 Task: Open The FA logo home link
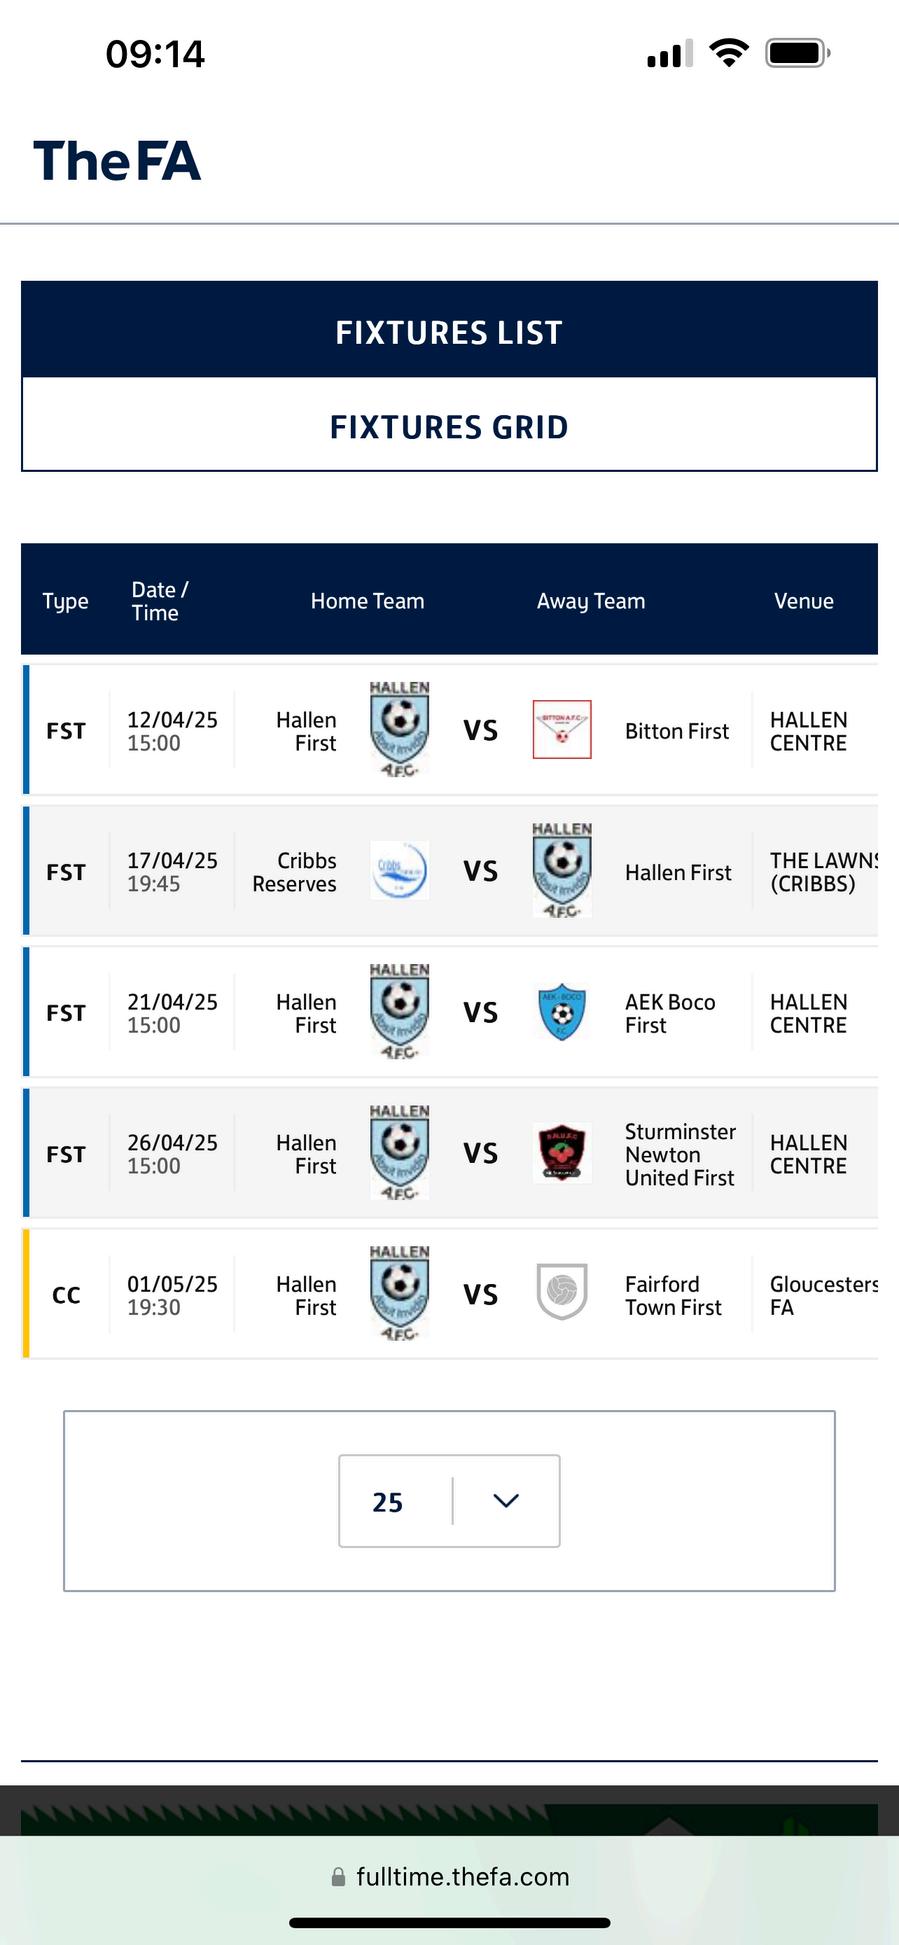pos(117,161)
